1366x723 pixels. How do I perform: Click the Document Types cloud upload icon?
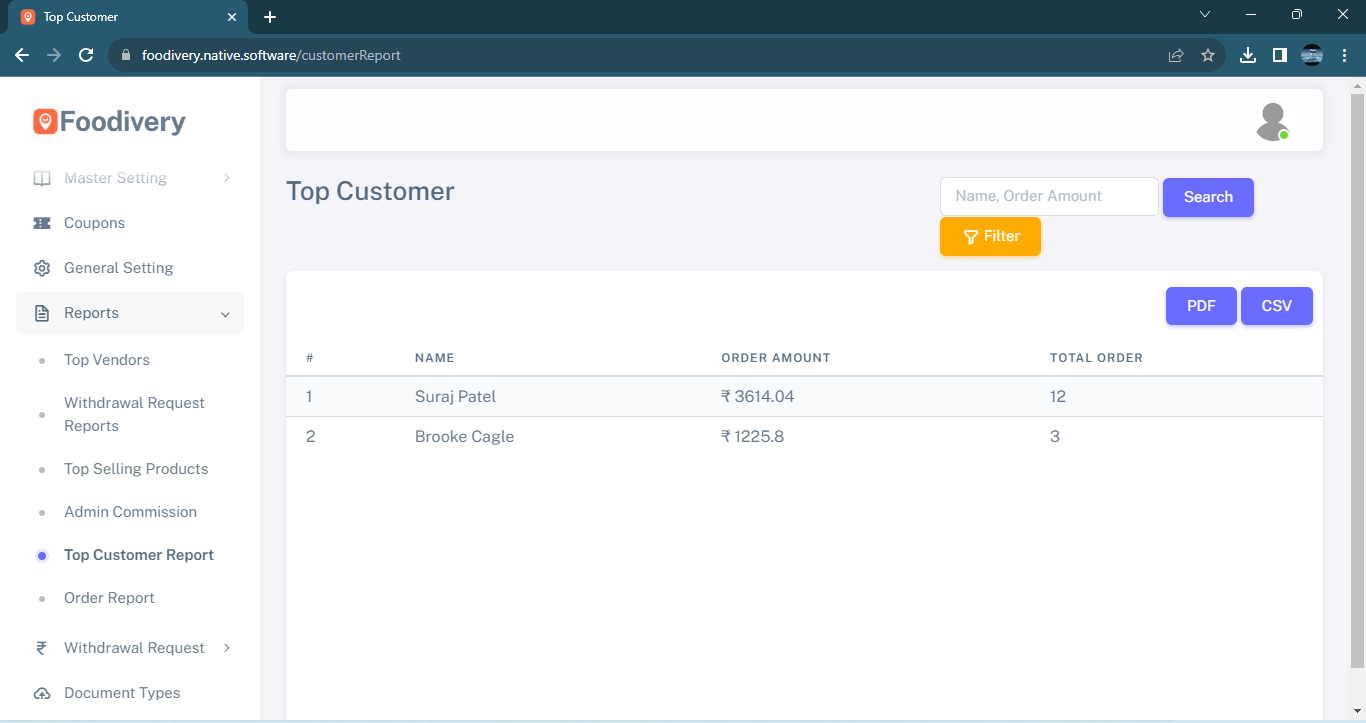pos(42,693)
